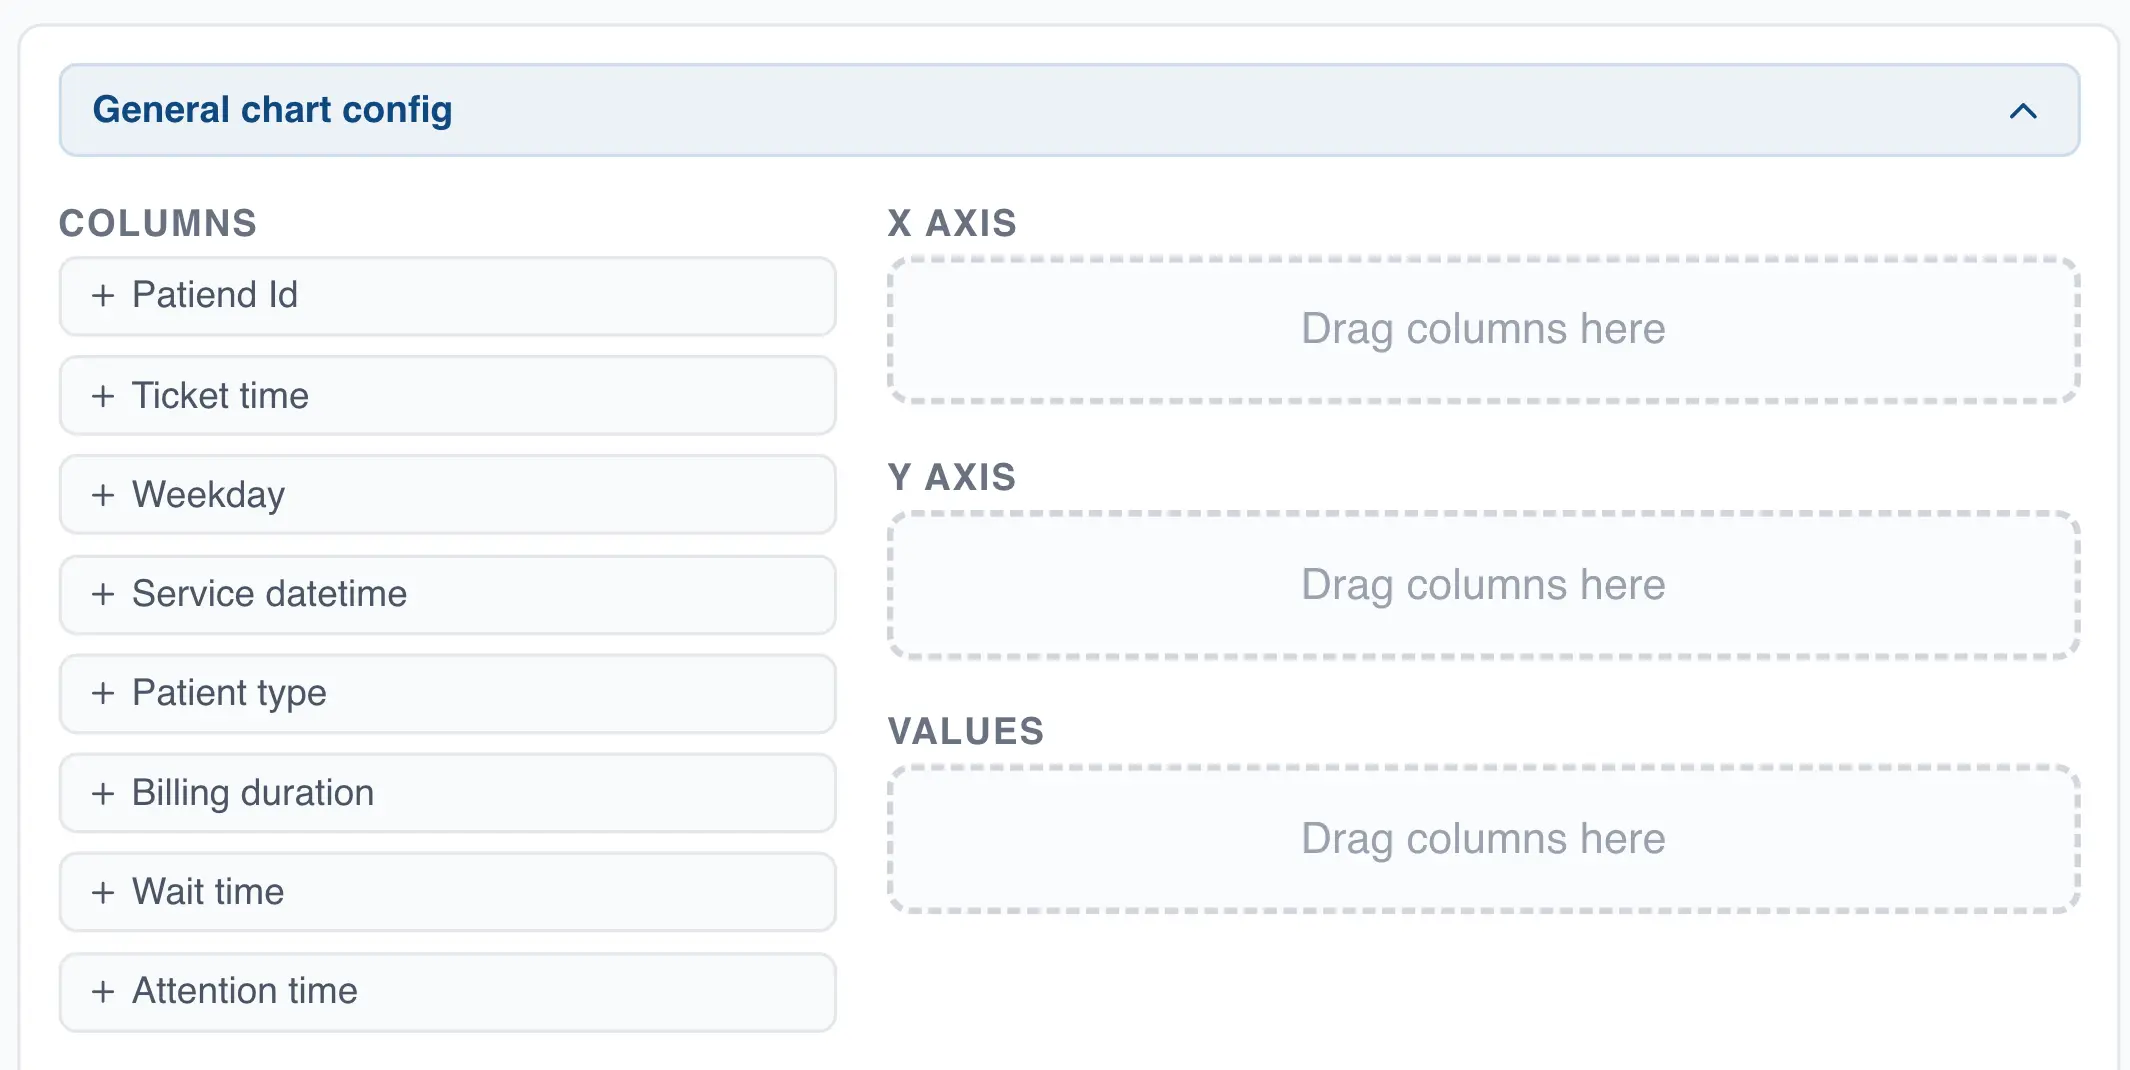
Task: Select the Attention time column item
Action: (x=447, y=991)
